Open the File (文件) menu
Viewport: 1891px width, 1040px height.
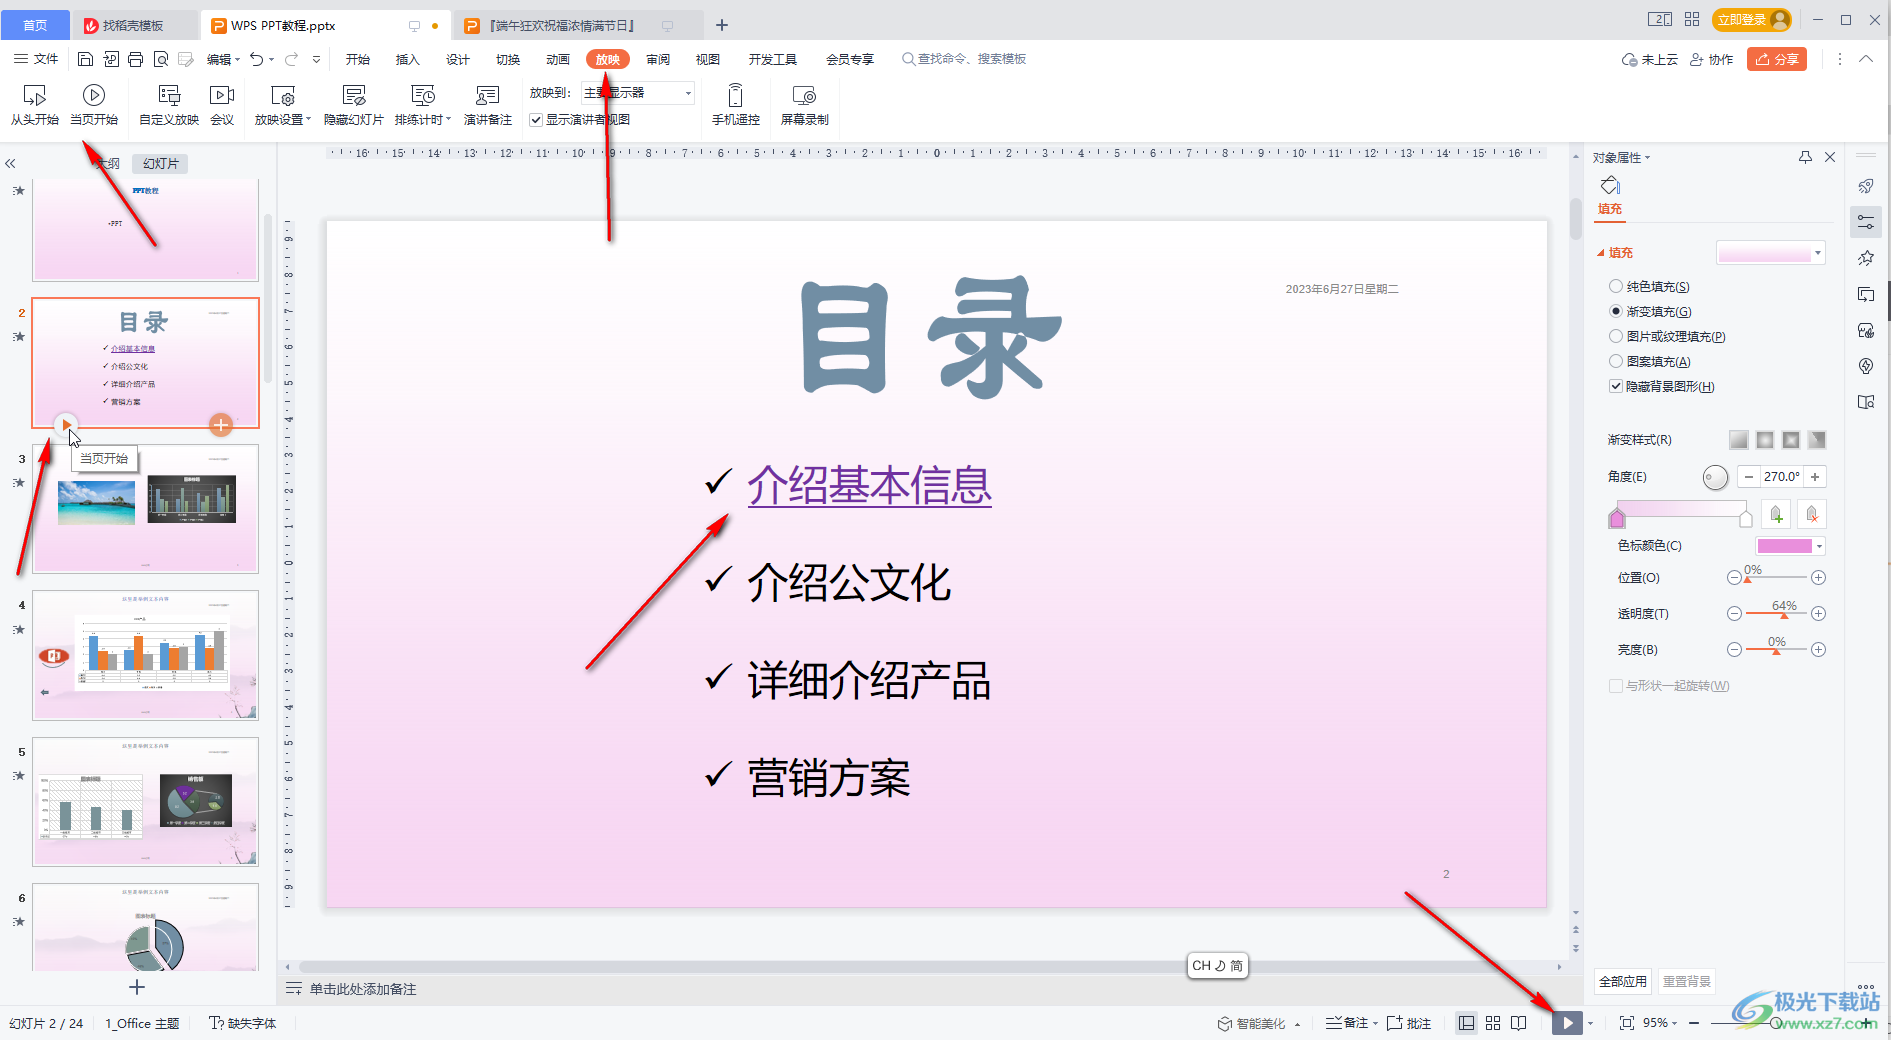[x=36, y=59]
